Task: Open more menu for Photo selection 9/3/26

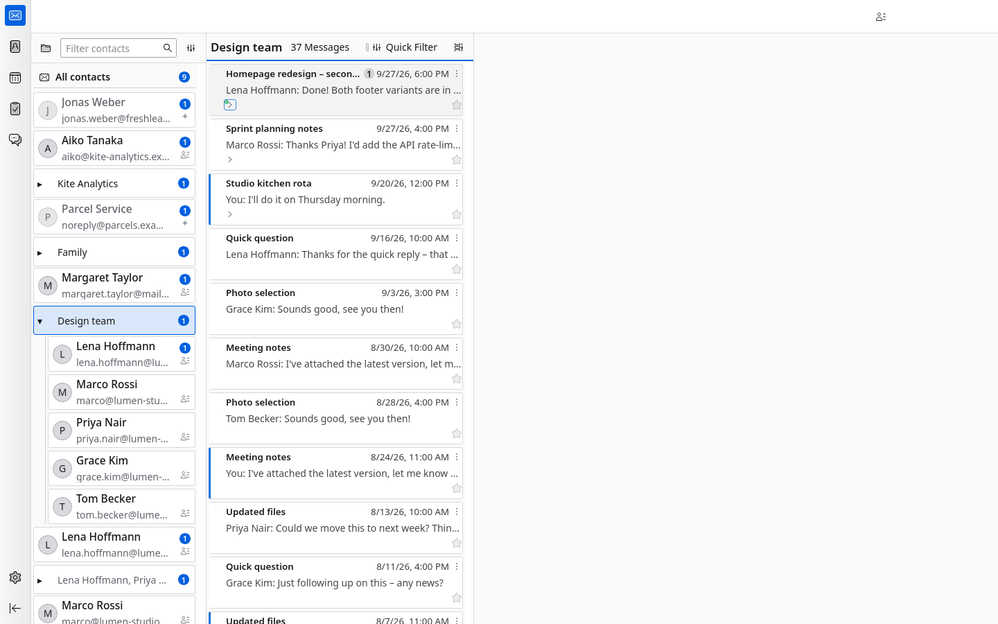Action: tap(456, 293)
